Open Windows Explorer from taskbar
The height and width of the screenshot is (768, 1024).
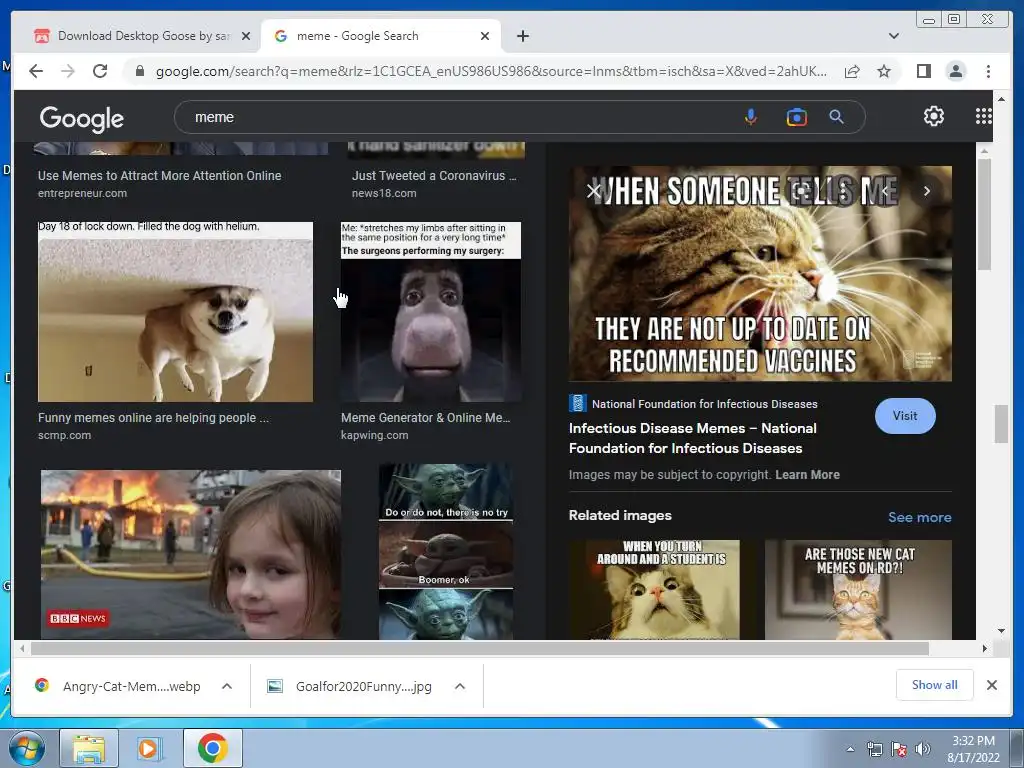[x=89, y=748]
